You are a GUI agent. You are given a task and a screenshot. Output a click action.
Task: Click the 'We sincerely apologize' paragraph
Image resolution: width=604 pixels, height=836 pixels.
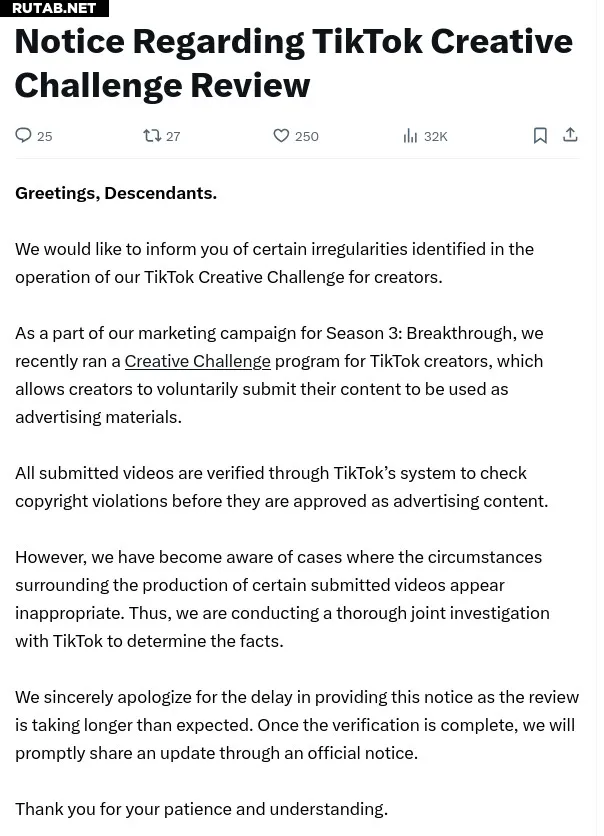pyautogui.click(x=296, y=725)
